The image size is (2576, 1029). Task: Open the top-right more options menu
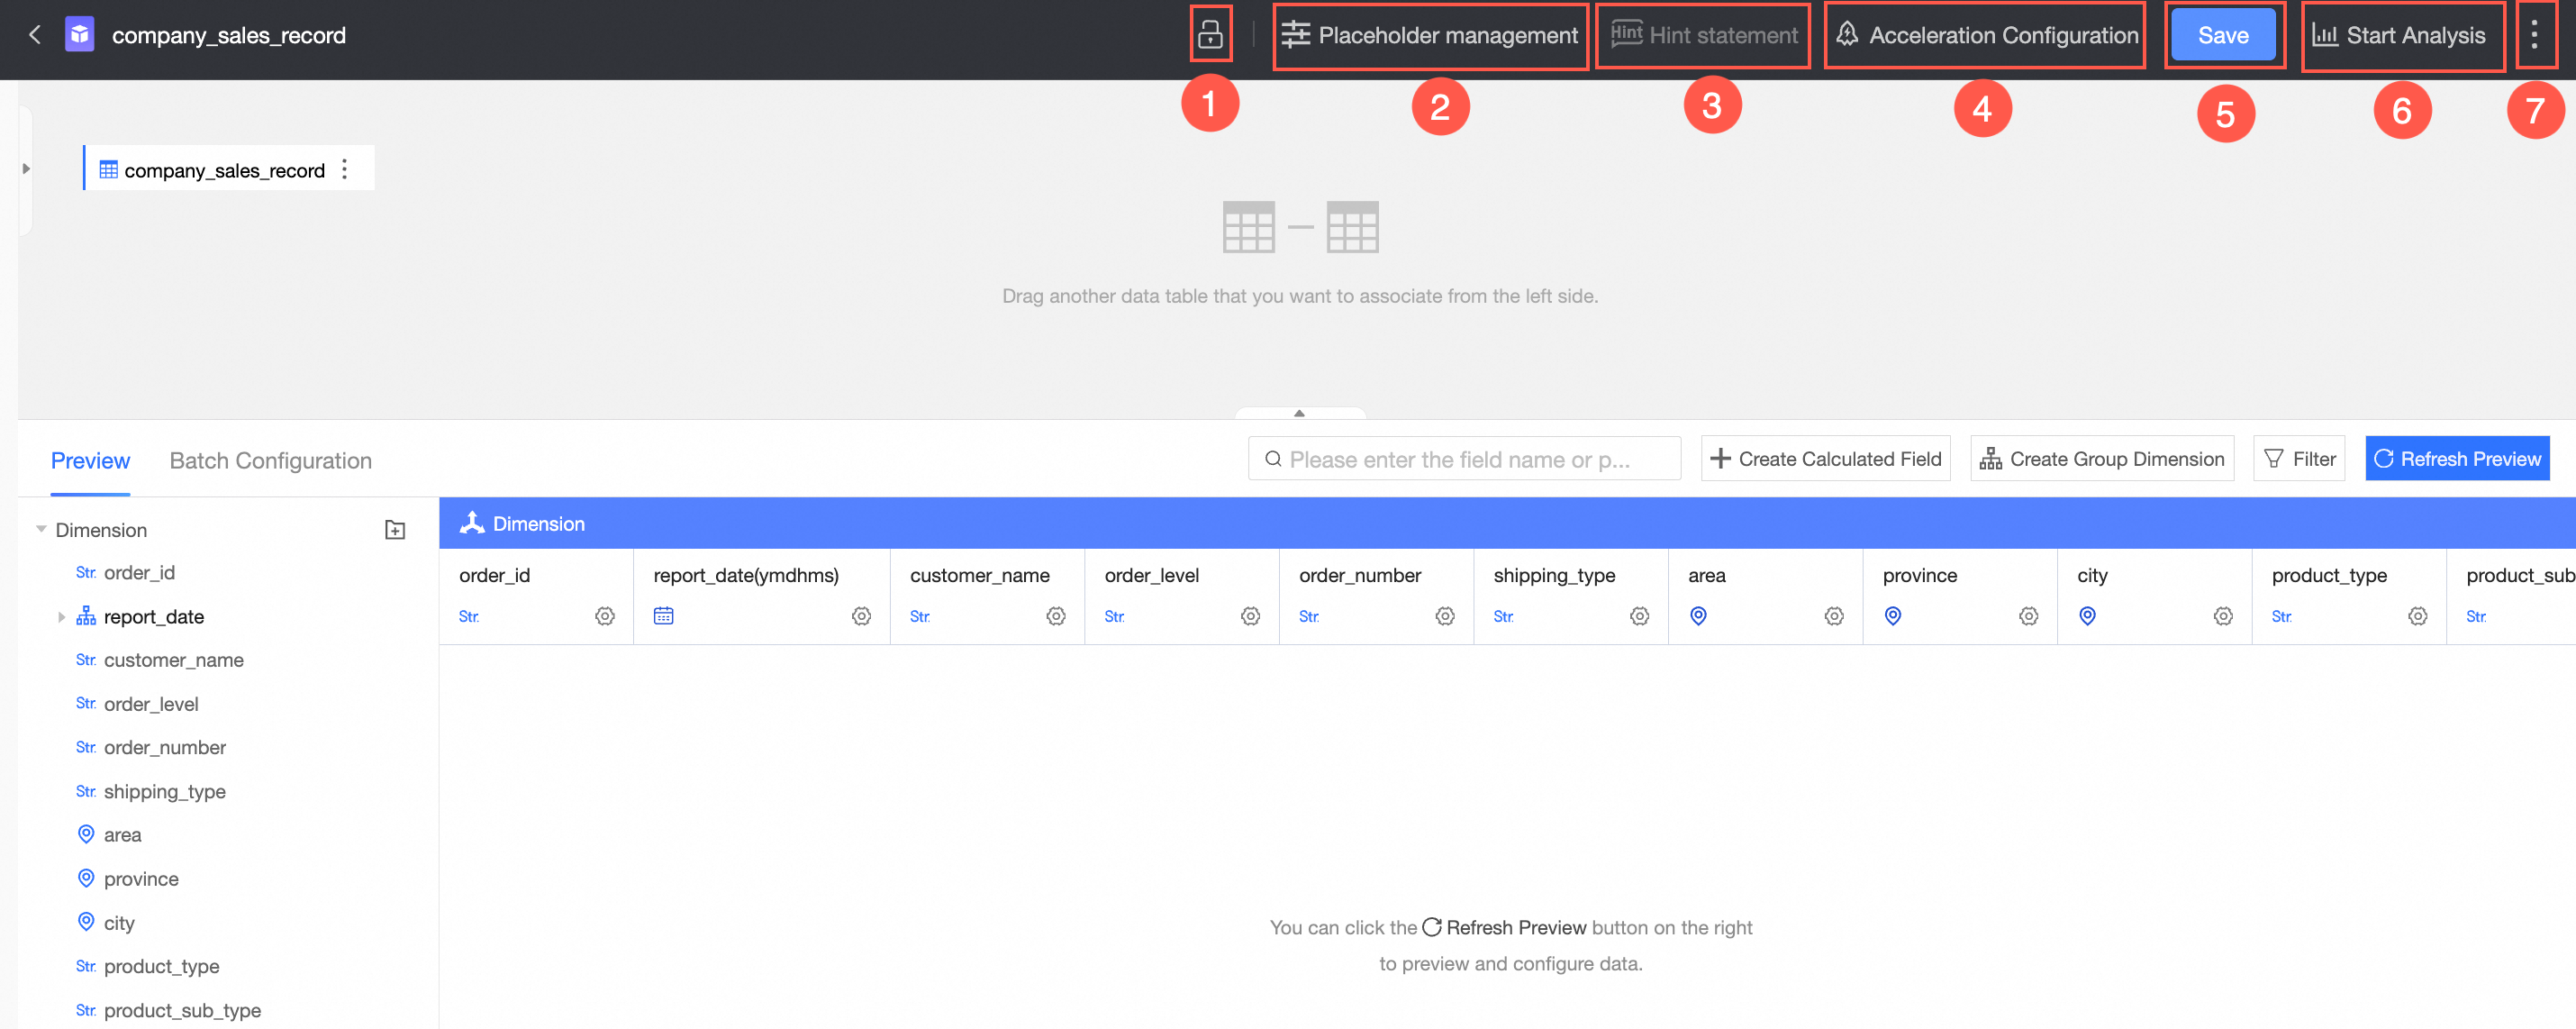[x=2534, y=35]
